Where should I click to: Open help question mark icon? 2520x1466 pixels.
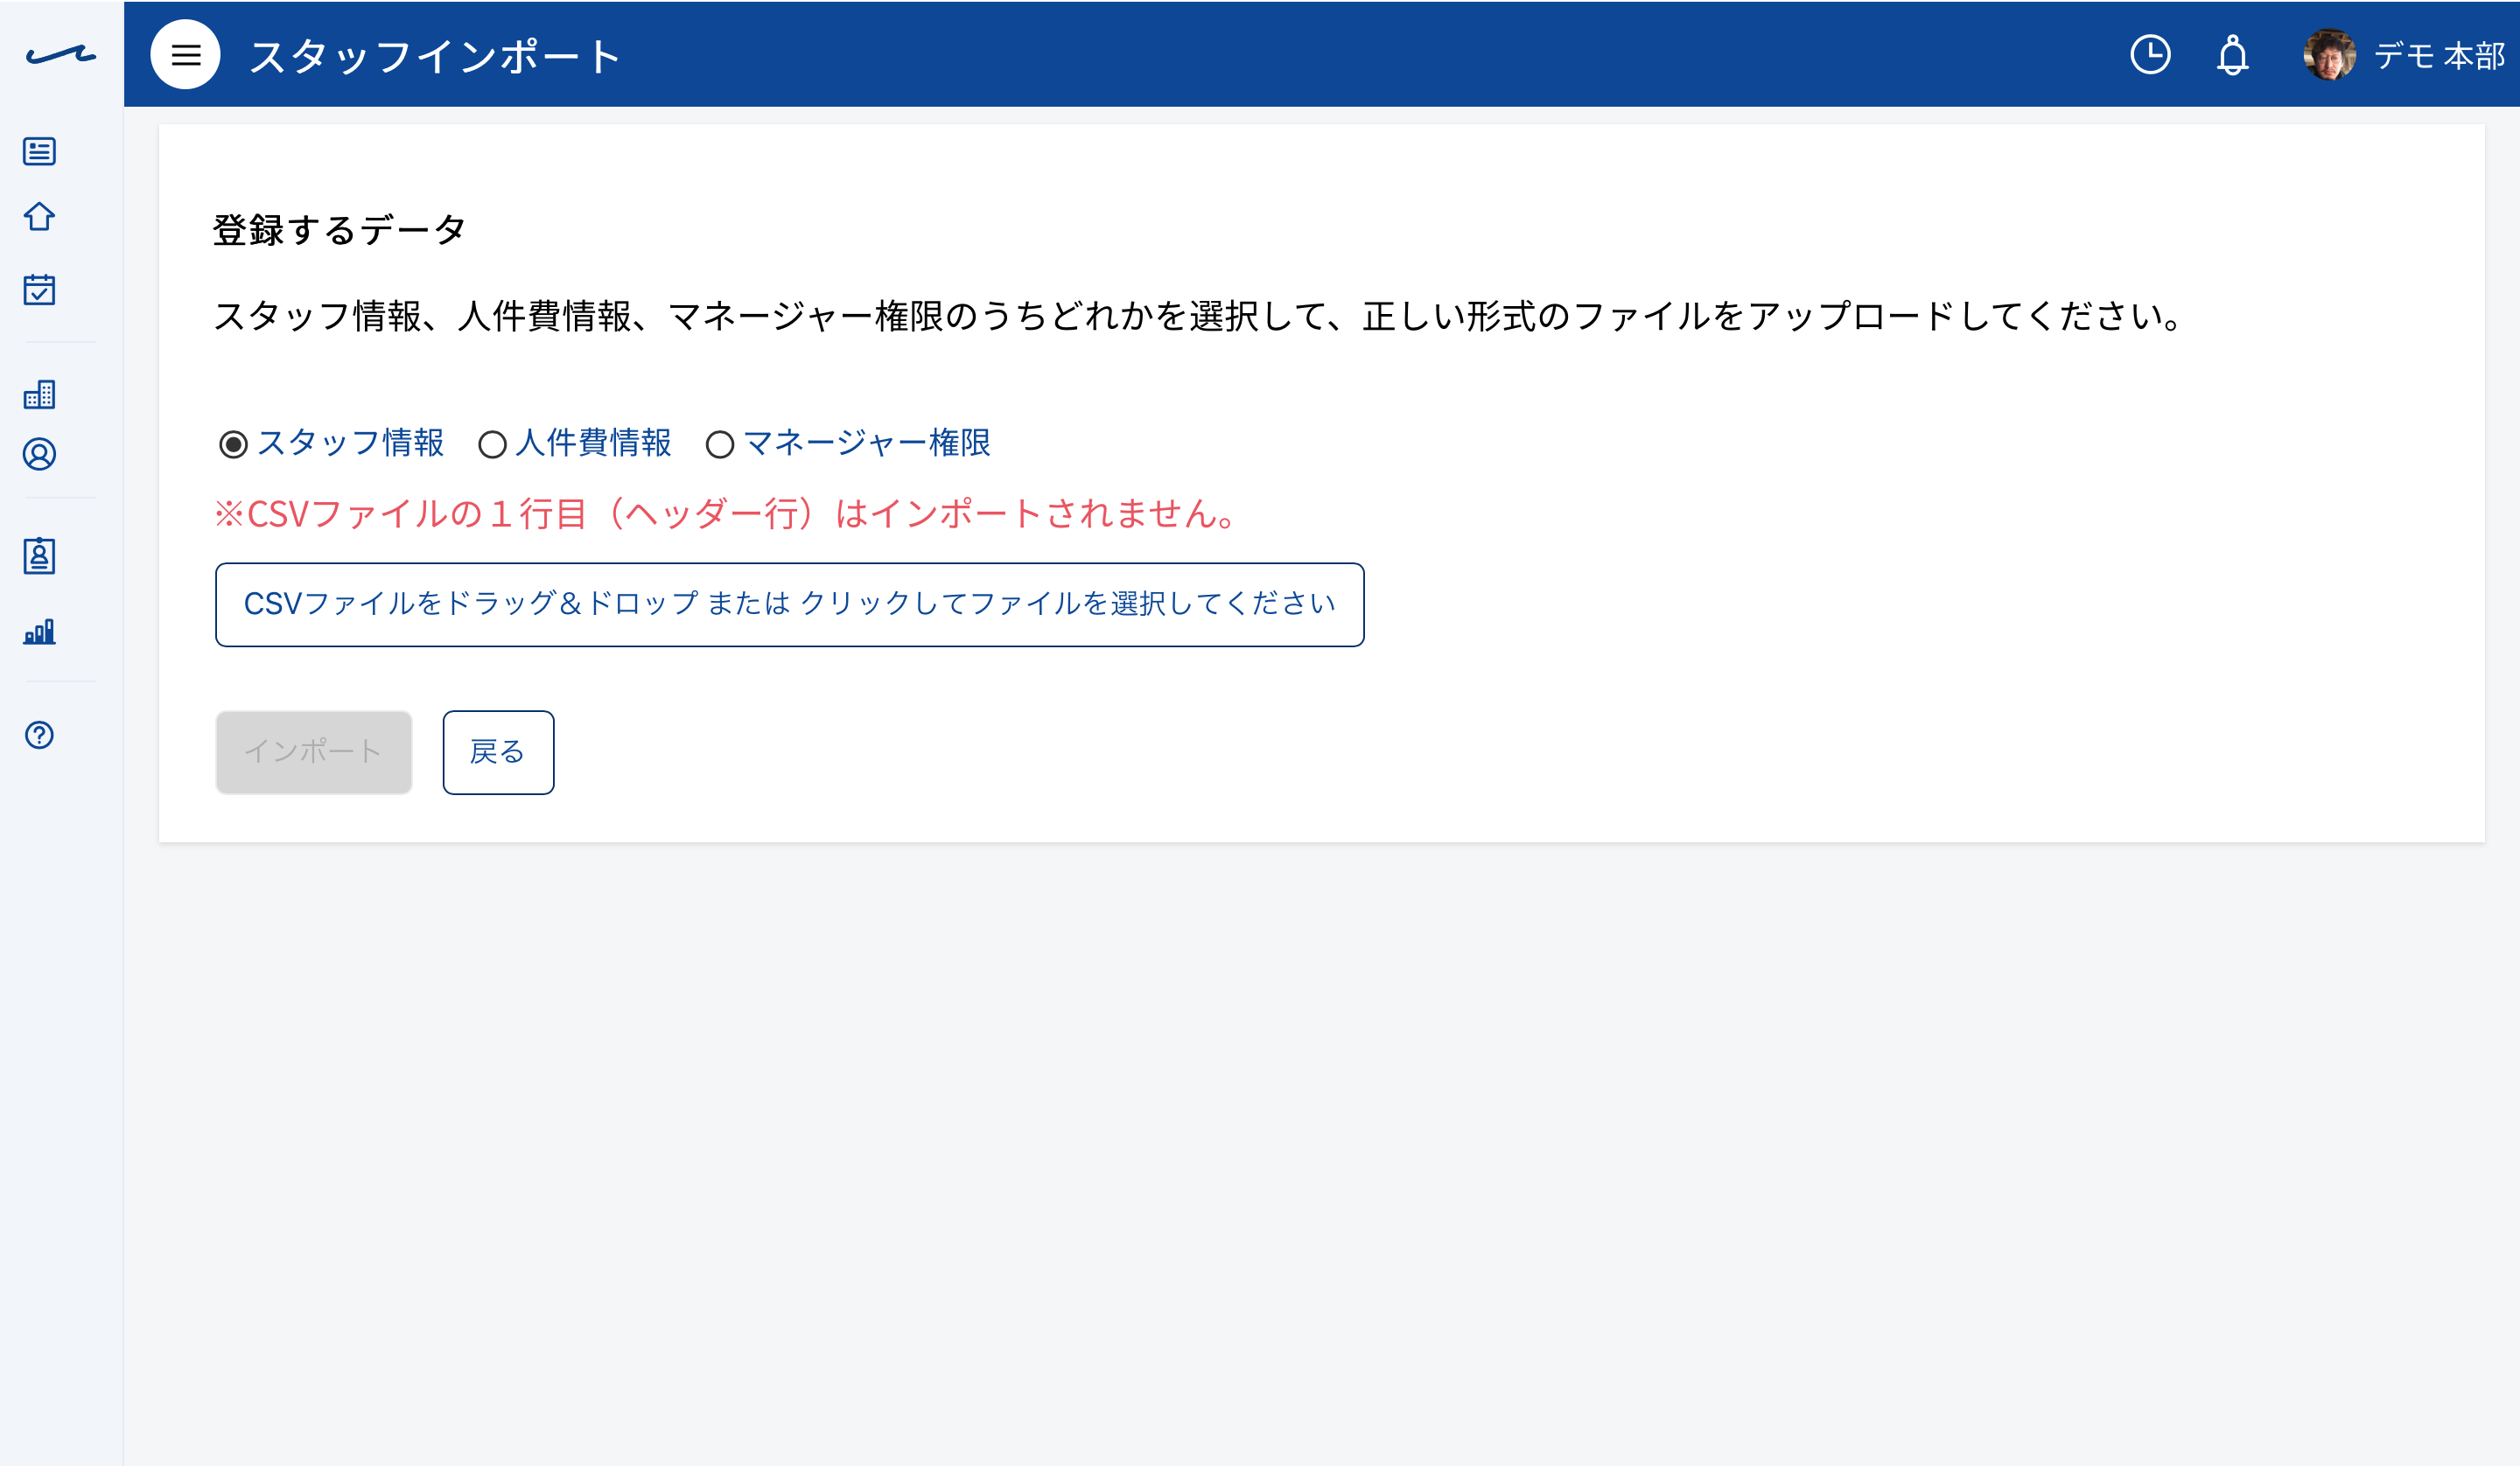[39, 735]
